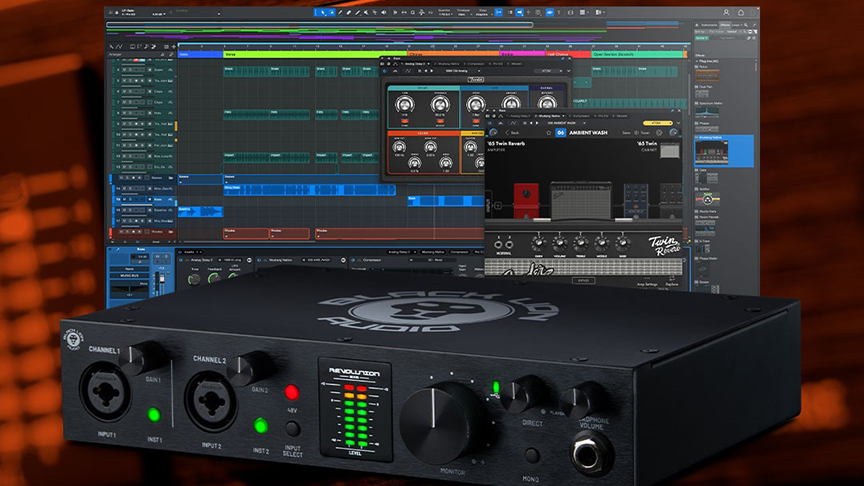The image size is (864, 486).
Task: Solo the selected Bass track
Action: click(x=130, y=199)
